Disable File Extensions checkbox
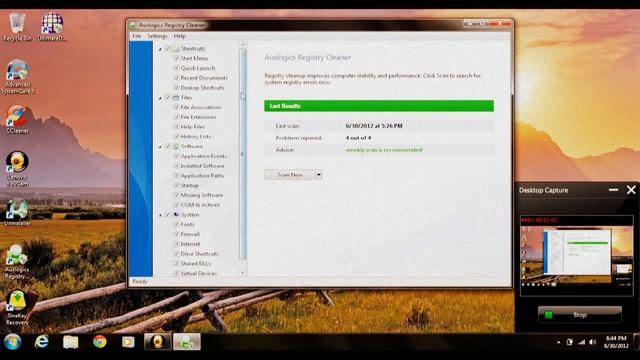This screenshot has width=640, height=360. tap(177, 117)
